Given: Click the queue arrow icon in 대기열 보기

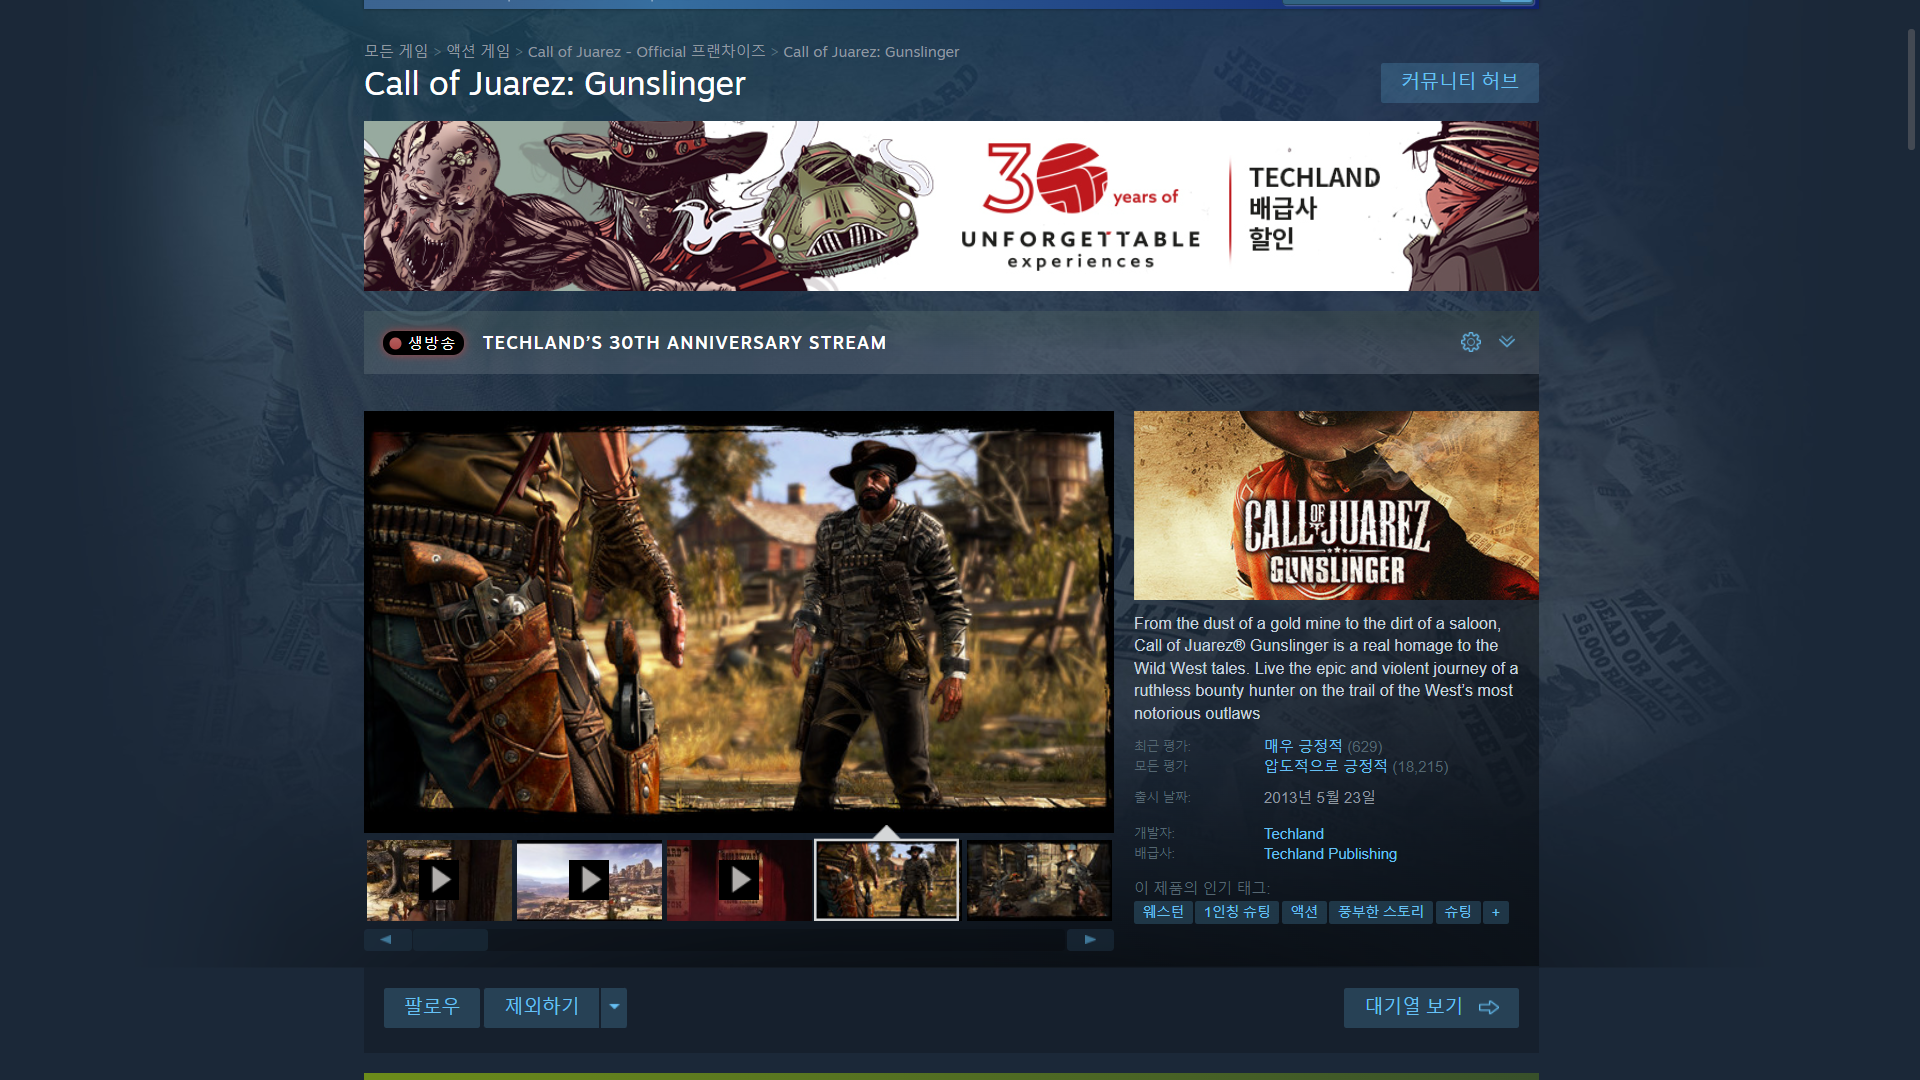Looking at the screenshot, I should click(x=1489, y=1007).
